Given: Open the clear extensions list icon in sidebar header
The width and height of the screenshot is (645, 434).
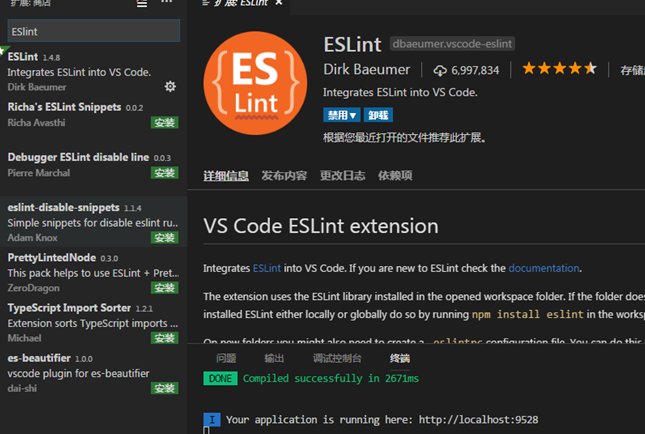Looking at the screenshot, I should coord(142,3).
